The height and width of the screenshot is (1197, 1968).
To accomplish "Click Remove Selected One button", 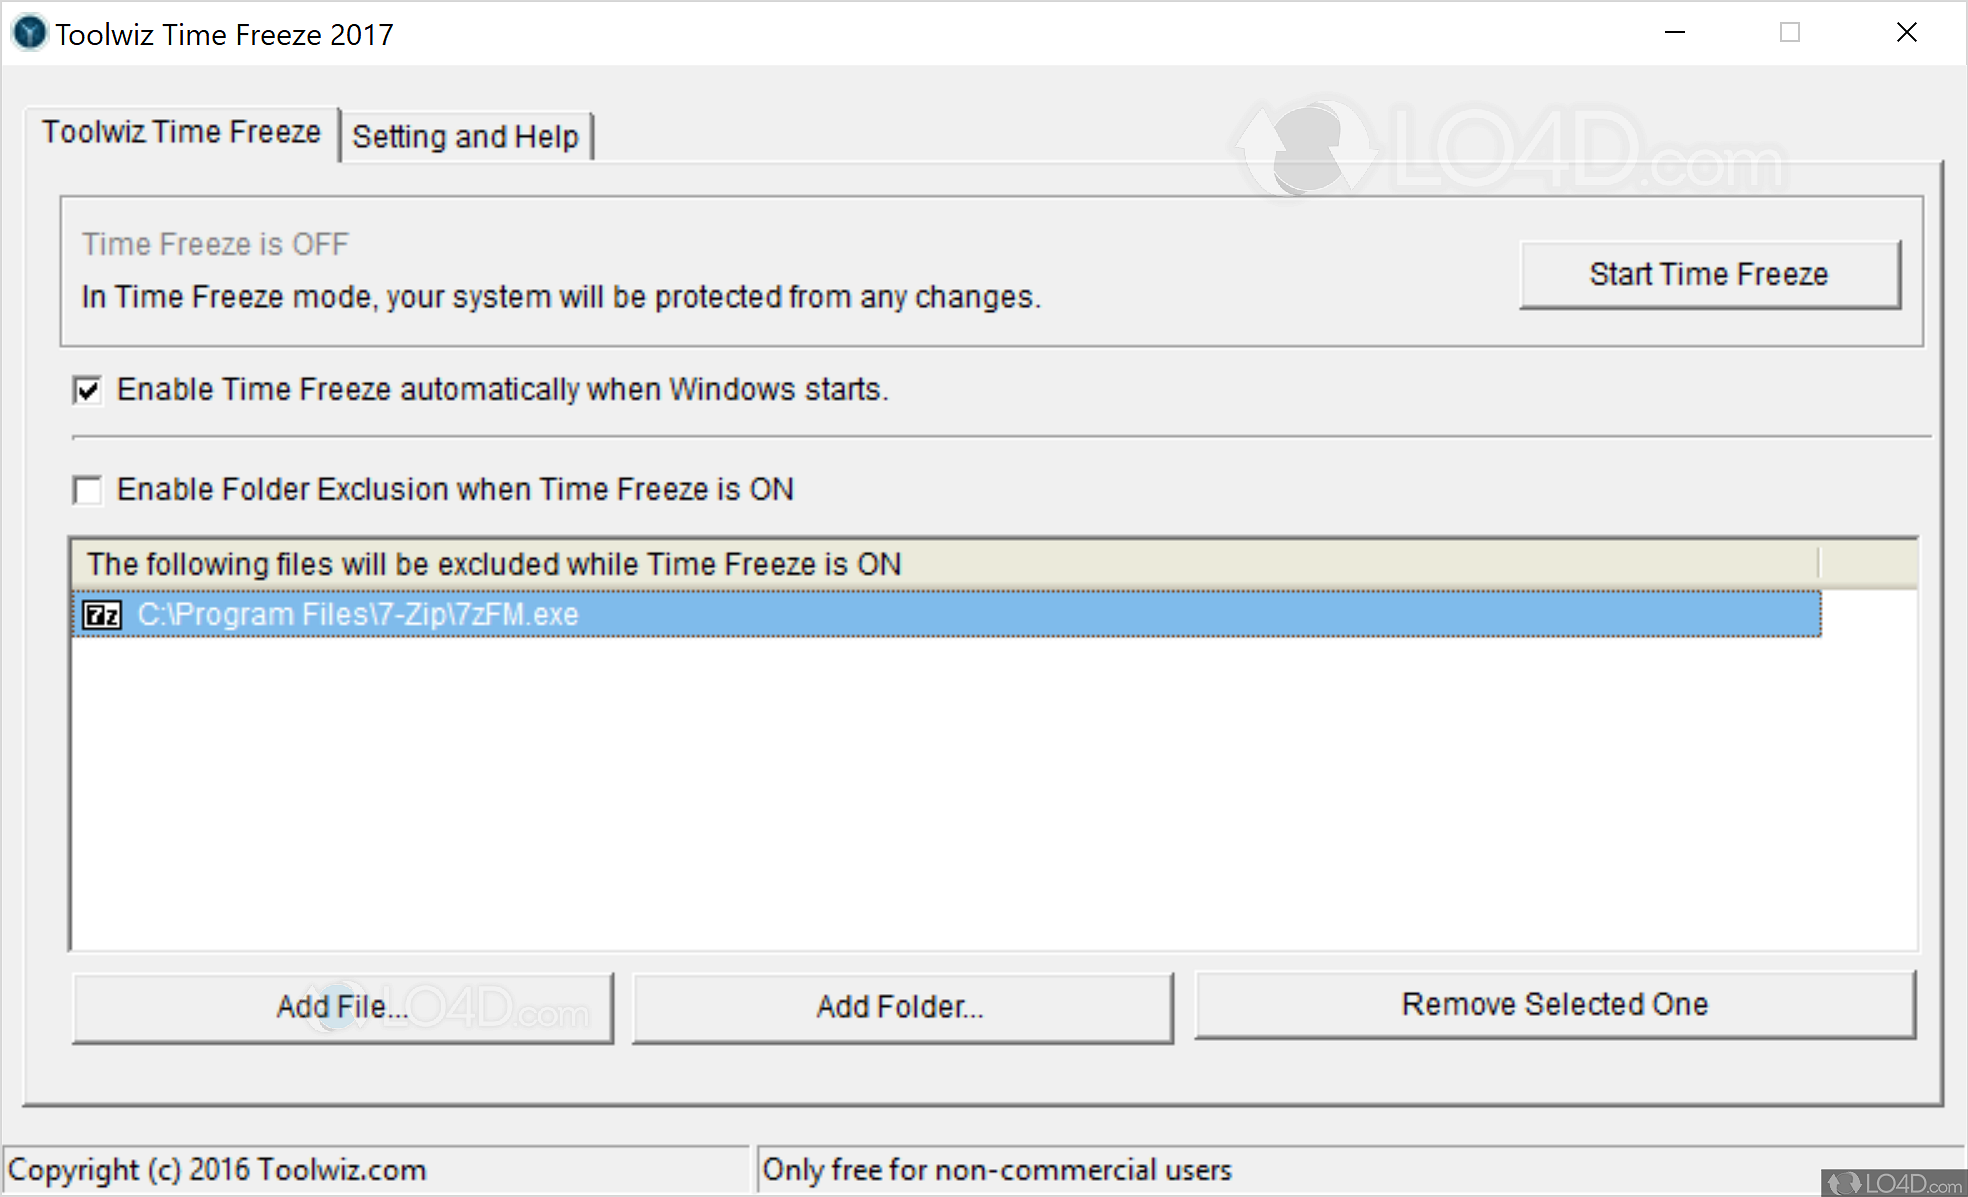I will pos(1555,1004).
